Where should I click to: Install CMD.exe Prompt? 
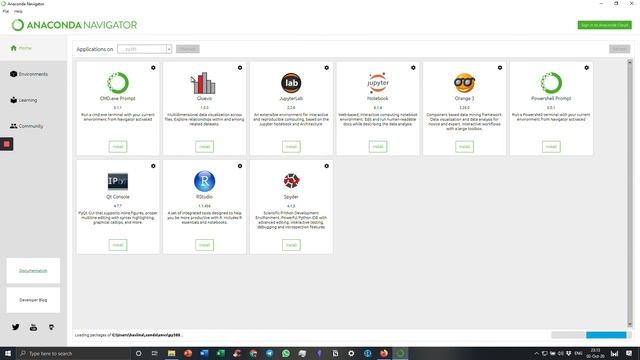click(x=118, y=147)
